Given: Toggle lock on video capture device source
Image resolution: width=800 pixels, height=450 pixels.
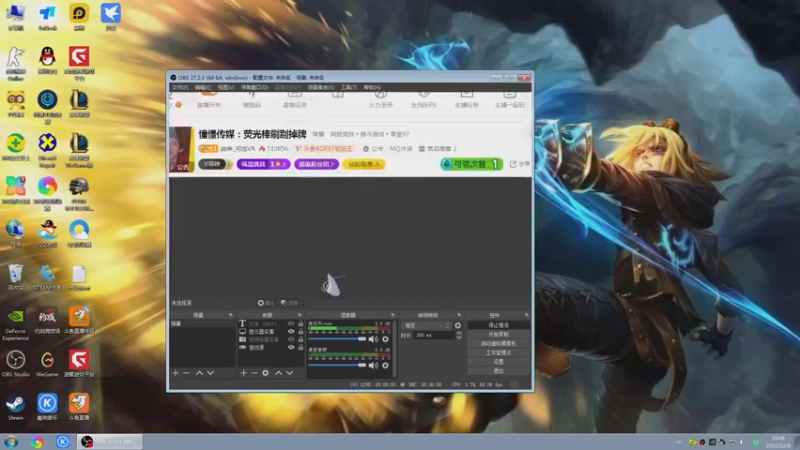Looking at the screenshot, I should (x=301, y=339).
